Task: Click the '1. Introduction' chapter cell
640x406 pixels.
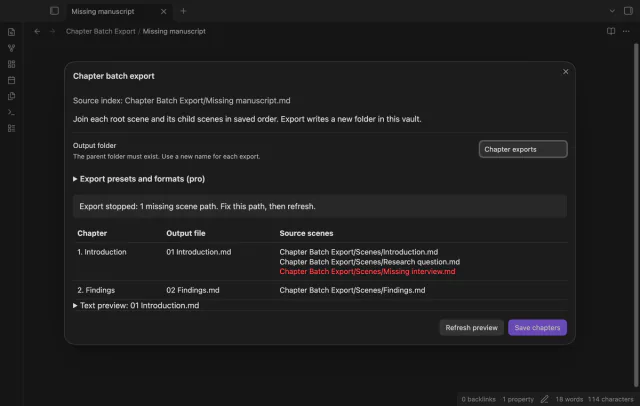Action: (x=102, y=252)
